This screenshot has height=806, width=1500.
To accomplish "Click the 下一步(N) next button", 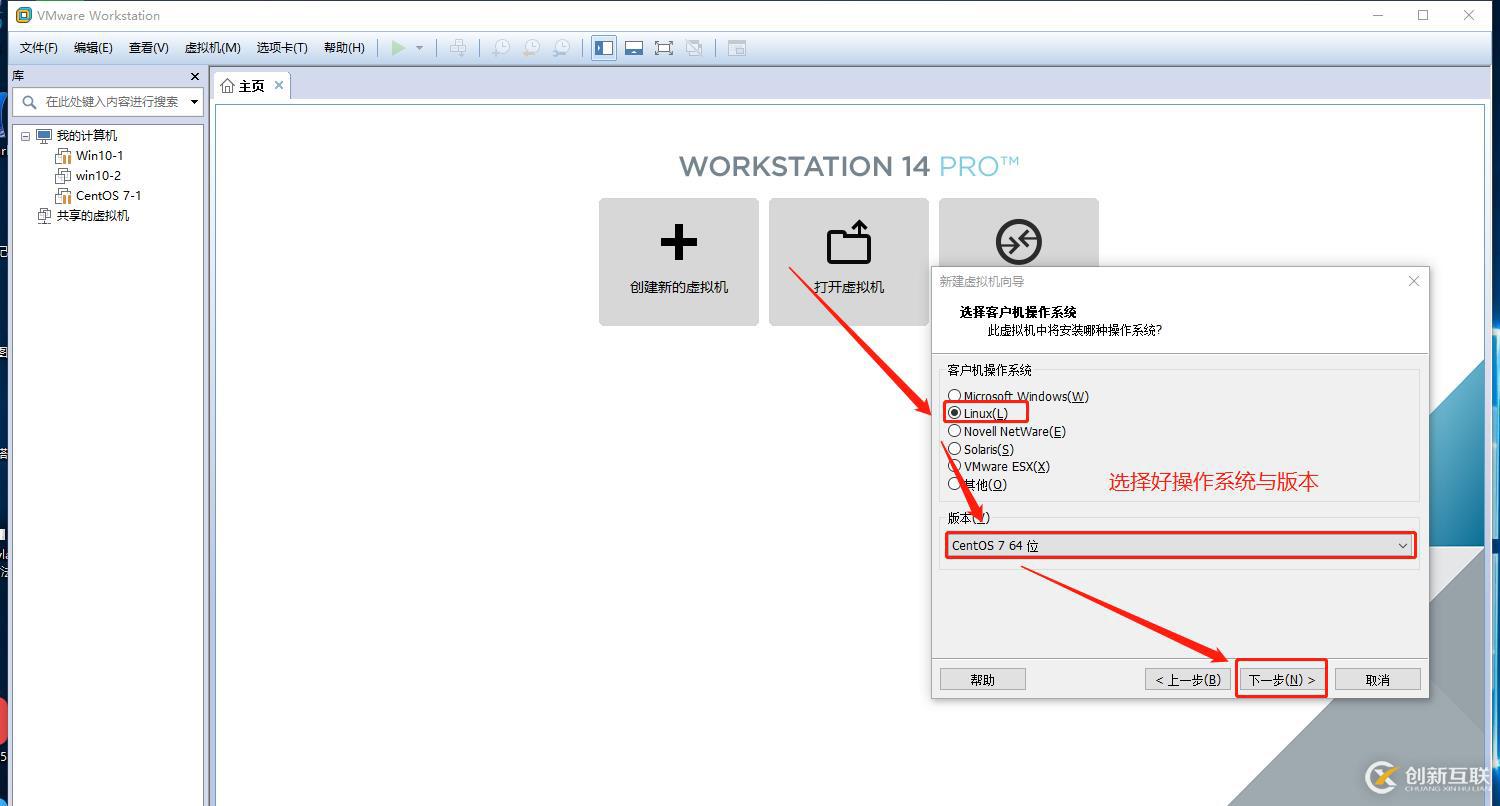I will point(1281,680).
